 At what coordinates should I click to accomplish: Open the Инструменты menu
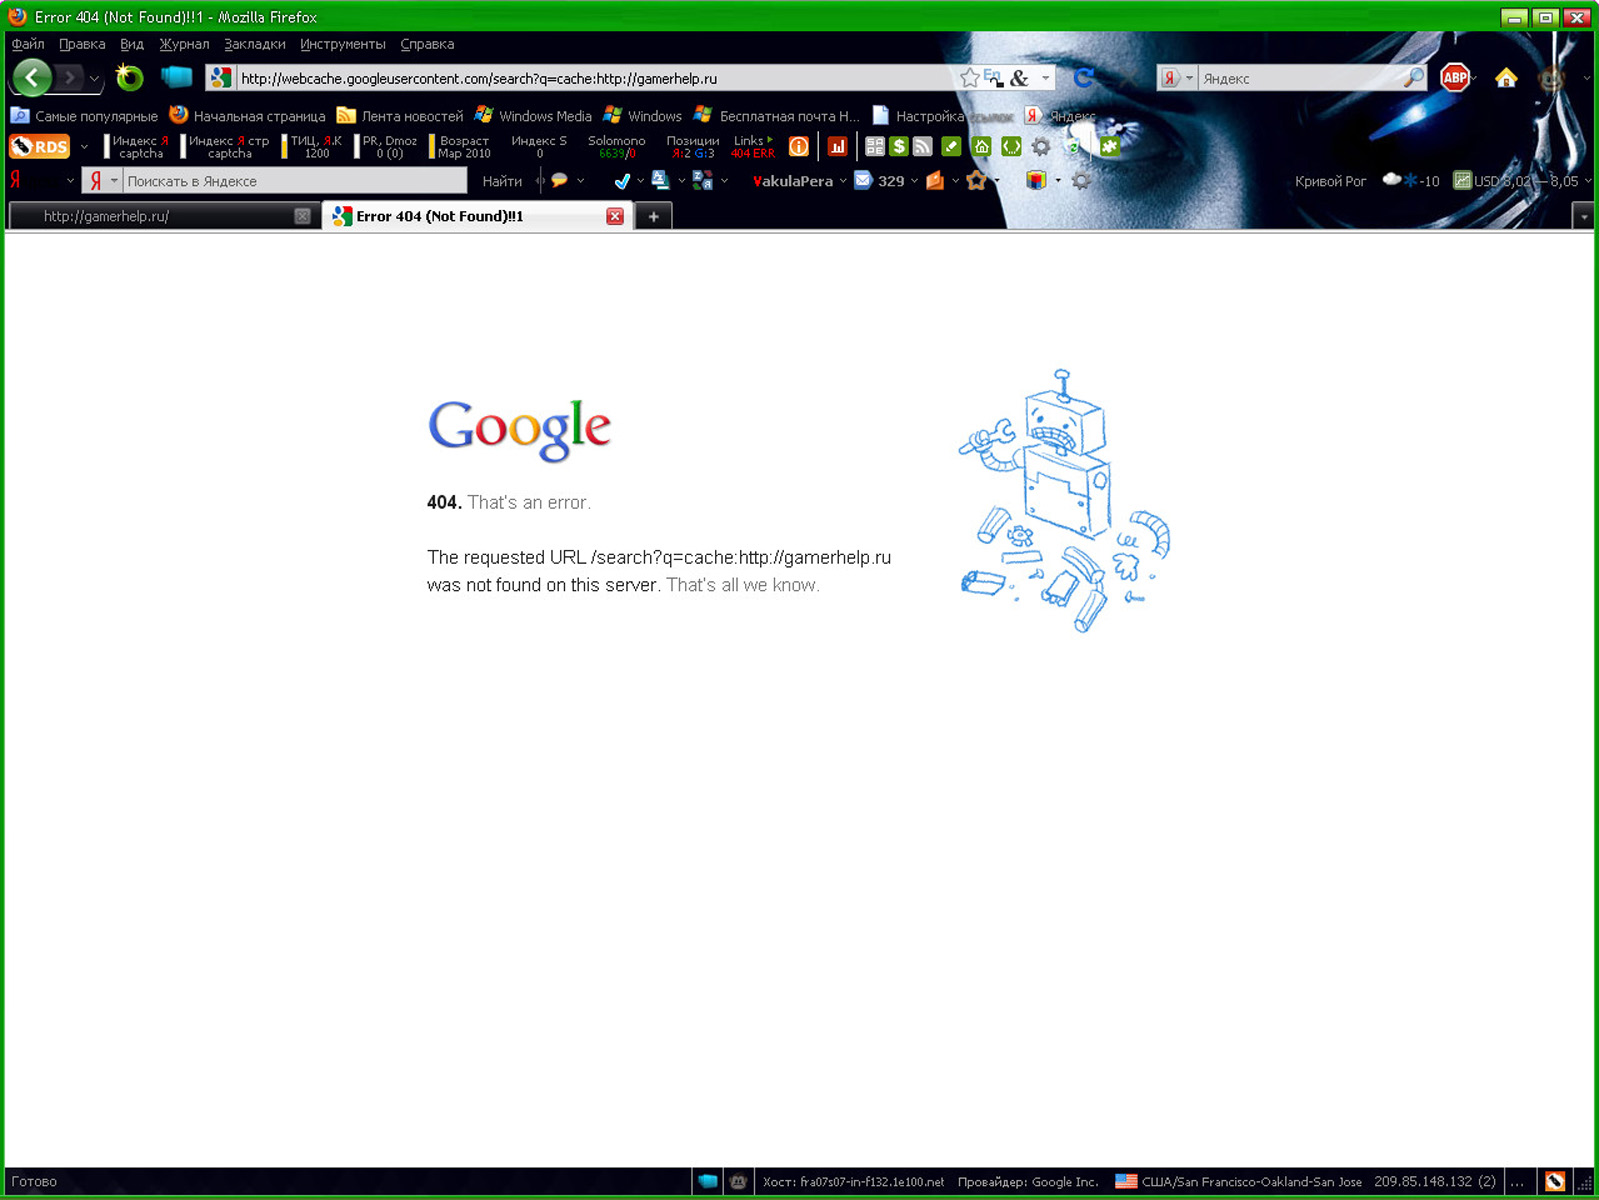coord(343,44)
